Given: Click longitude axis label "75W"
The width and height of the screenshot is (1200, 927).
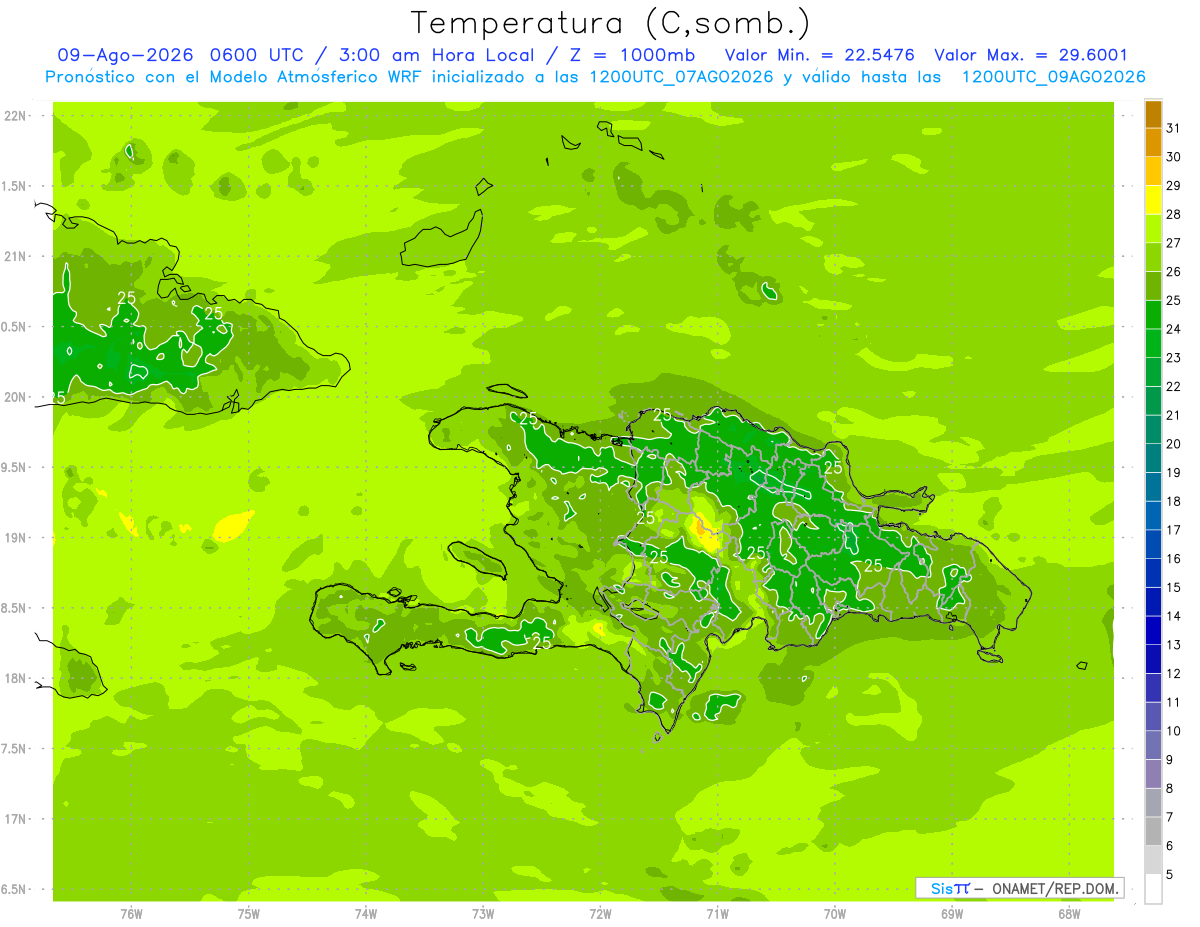Looking at the screenshot, I should pos(248,913).
